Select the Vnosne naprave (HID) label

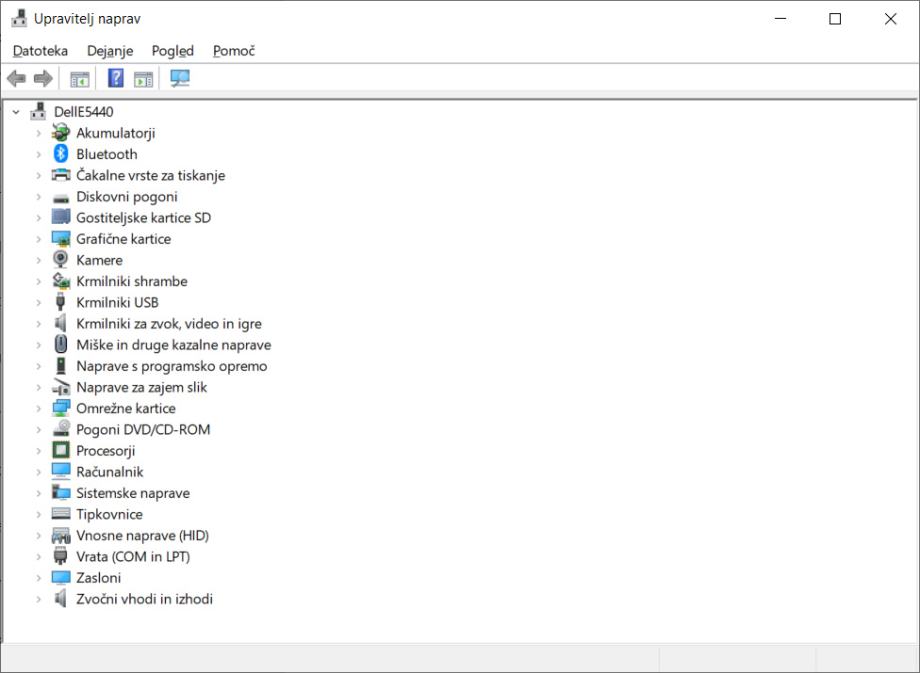[142, 535]
